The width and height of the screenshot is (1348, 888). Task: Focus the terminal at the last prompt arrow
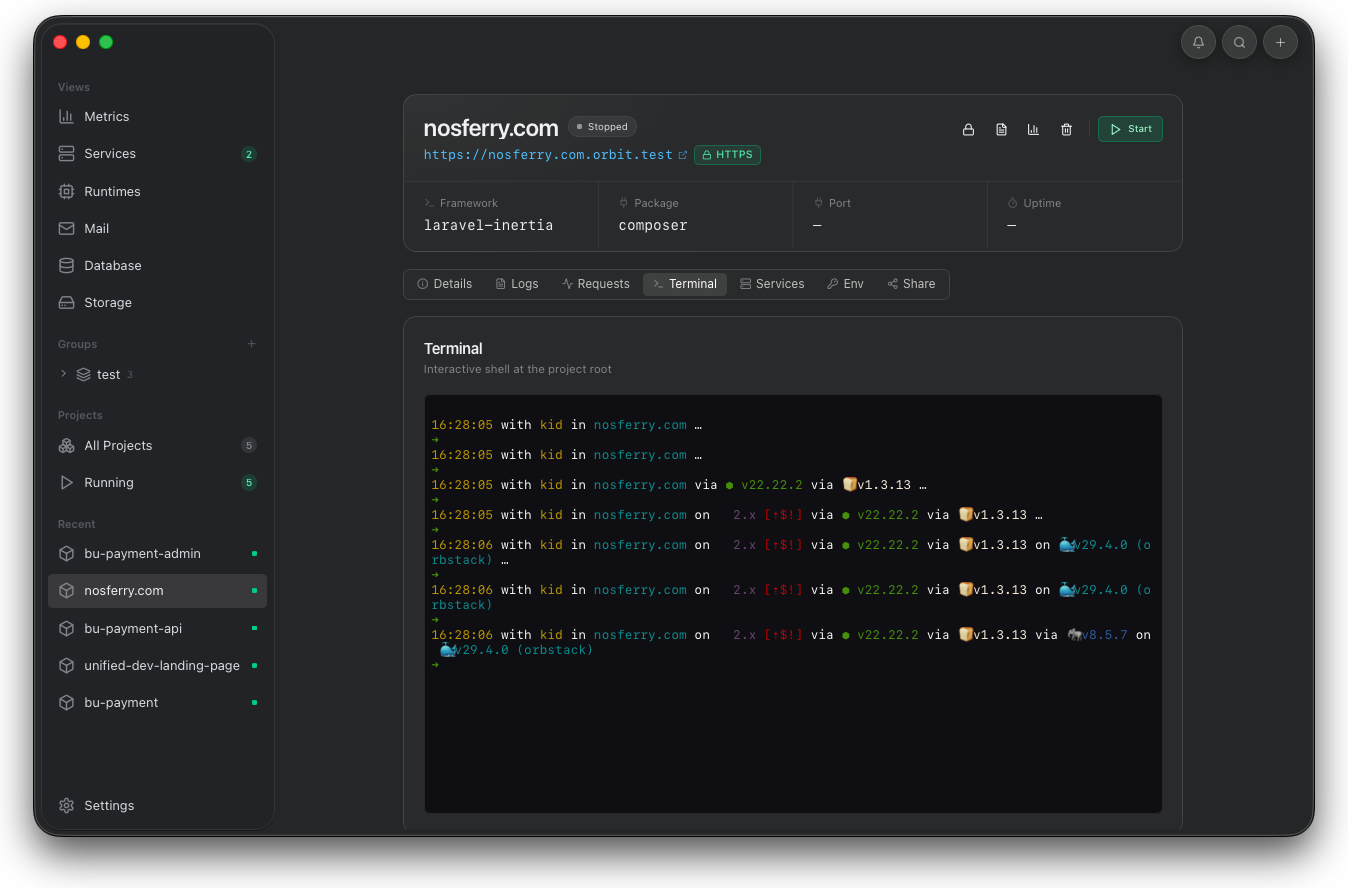[435, 665]
